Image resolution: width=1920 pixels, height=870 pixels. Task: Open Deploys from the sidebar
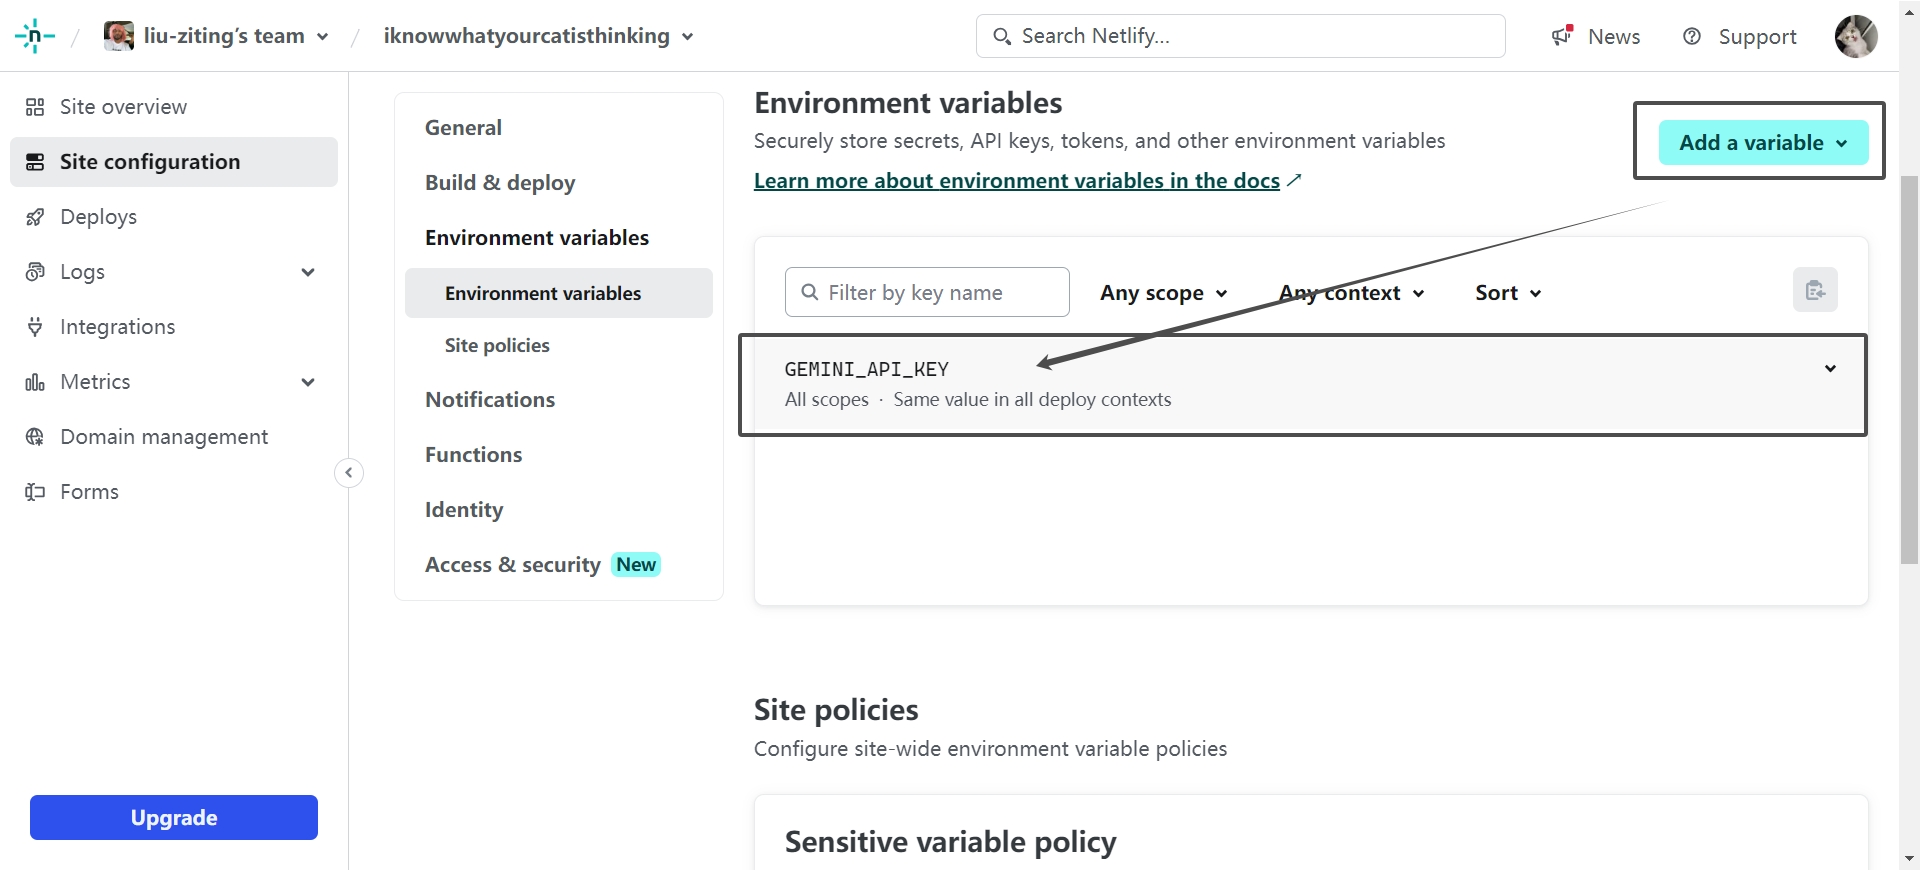[98, 217]
